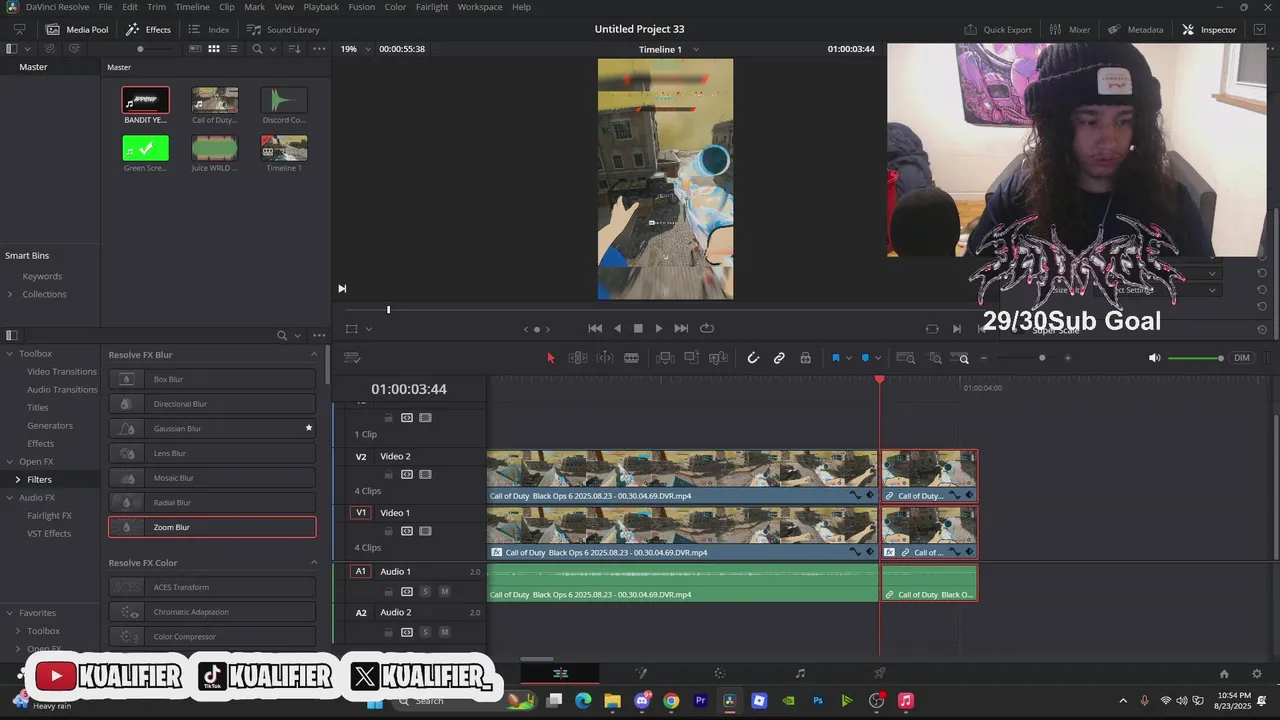Play forward button

(659, 328)
